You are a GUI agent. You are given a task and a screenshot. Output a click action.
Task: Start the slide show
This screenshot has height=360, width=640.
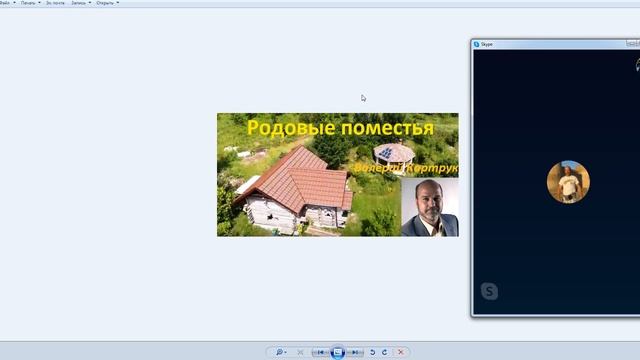[338, 352]
